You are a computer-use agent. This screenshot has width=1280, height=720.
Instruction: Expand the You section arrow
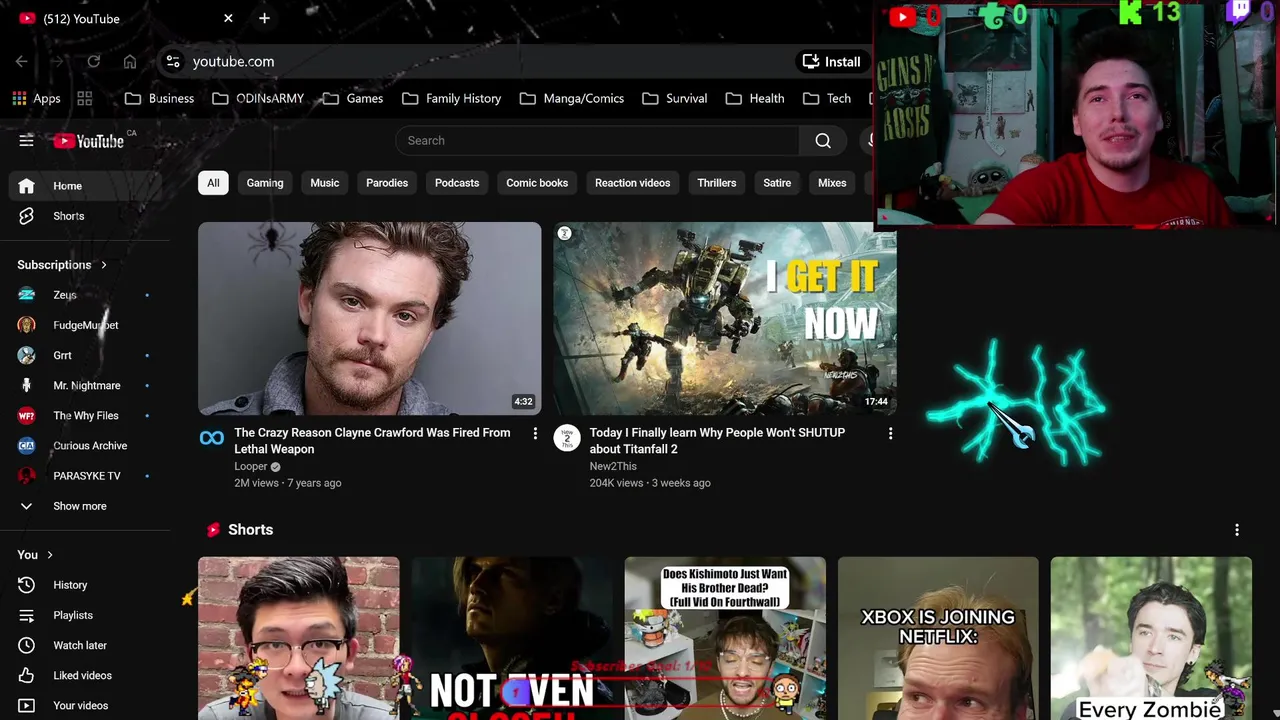49,555
